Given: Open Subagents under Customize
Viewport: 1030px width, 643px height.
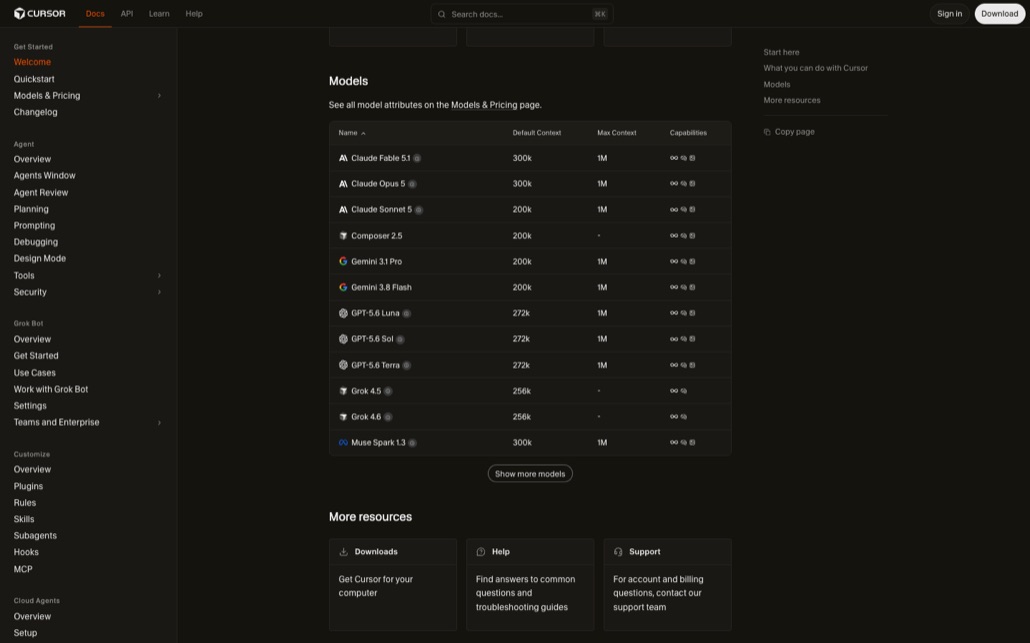Looking at the screenshot, I should point(35,536).
